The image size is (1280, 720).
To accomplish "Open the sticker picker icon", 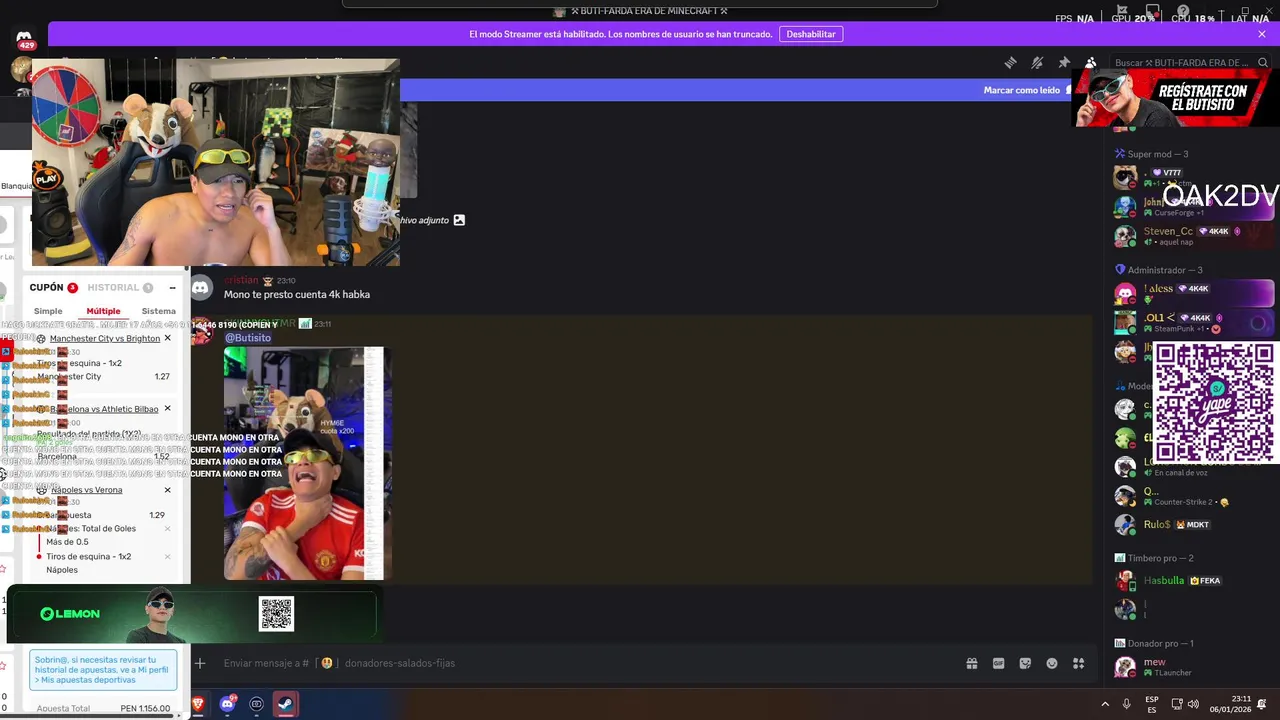I will [1025, 663].
